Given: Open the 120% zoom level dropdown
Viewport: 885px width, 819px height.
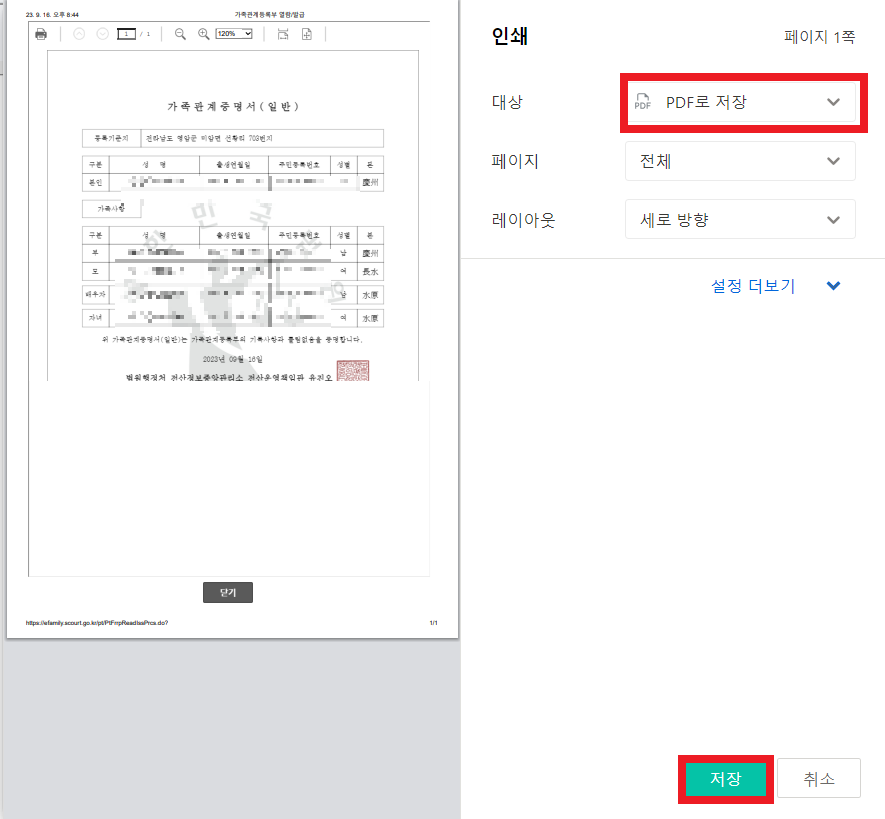Looking at the screenshot, I should [x=234, y=34].
